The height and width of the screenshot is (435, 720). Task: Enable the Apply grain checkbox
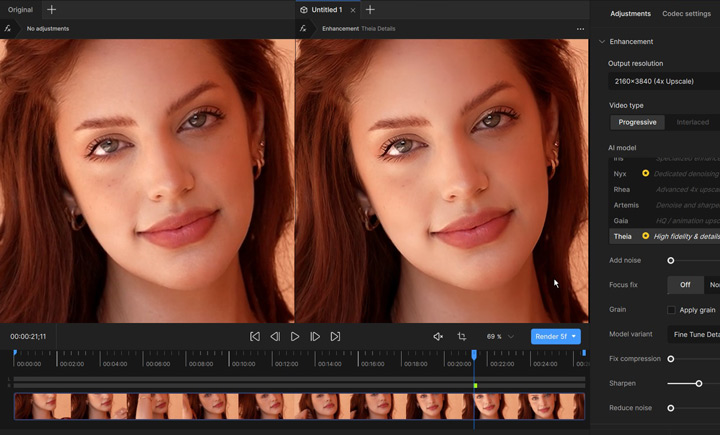click(x=672, y=310)
